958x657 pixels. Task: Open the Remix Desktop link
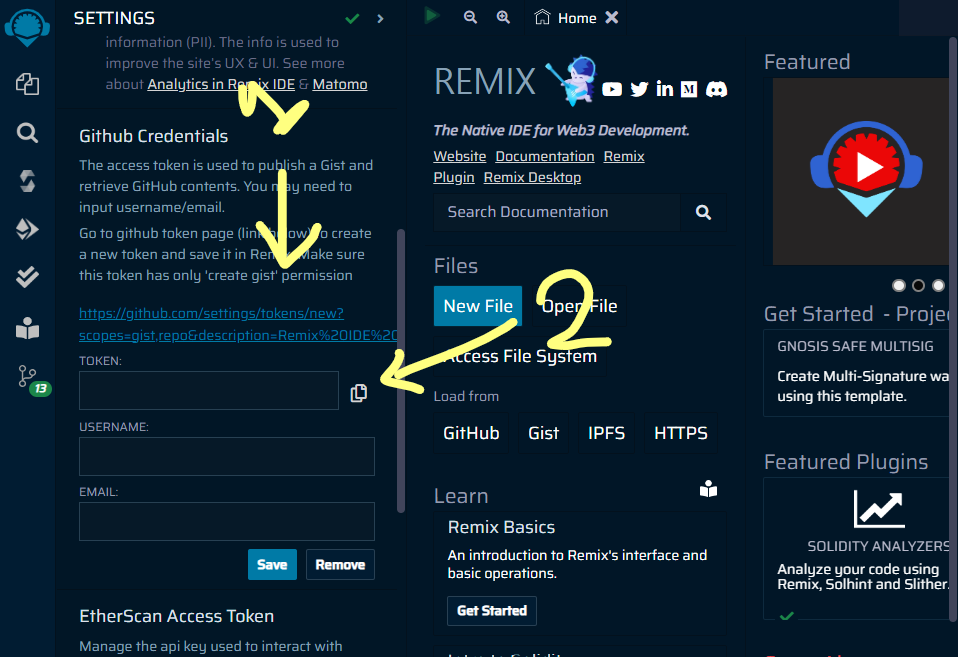point(532,177)
